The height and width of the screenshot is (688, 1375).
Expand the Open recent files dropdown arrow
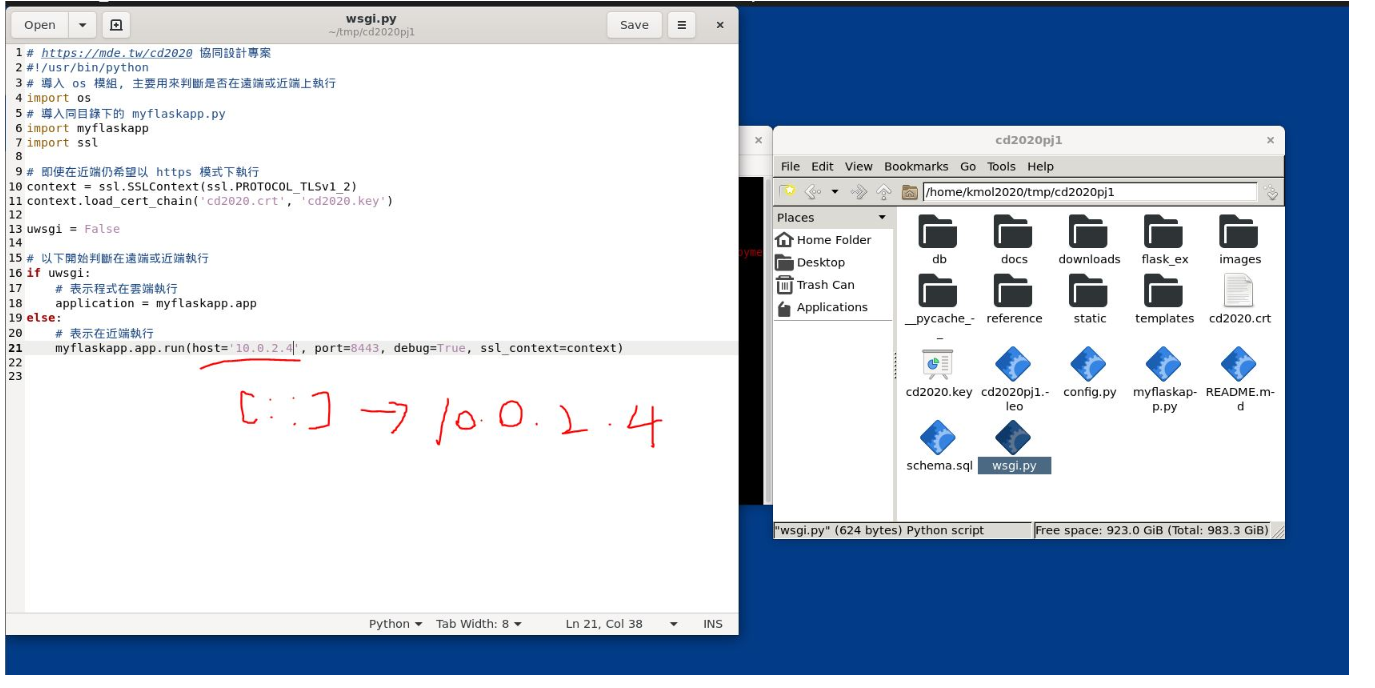click(82, 25)
